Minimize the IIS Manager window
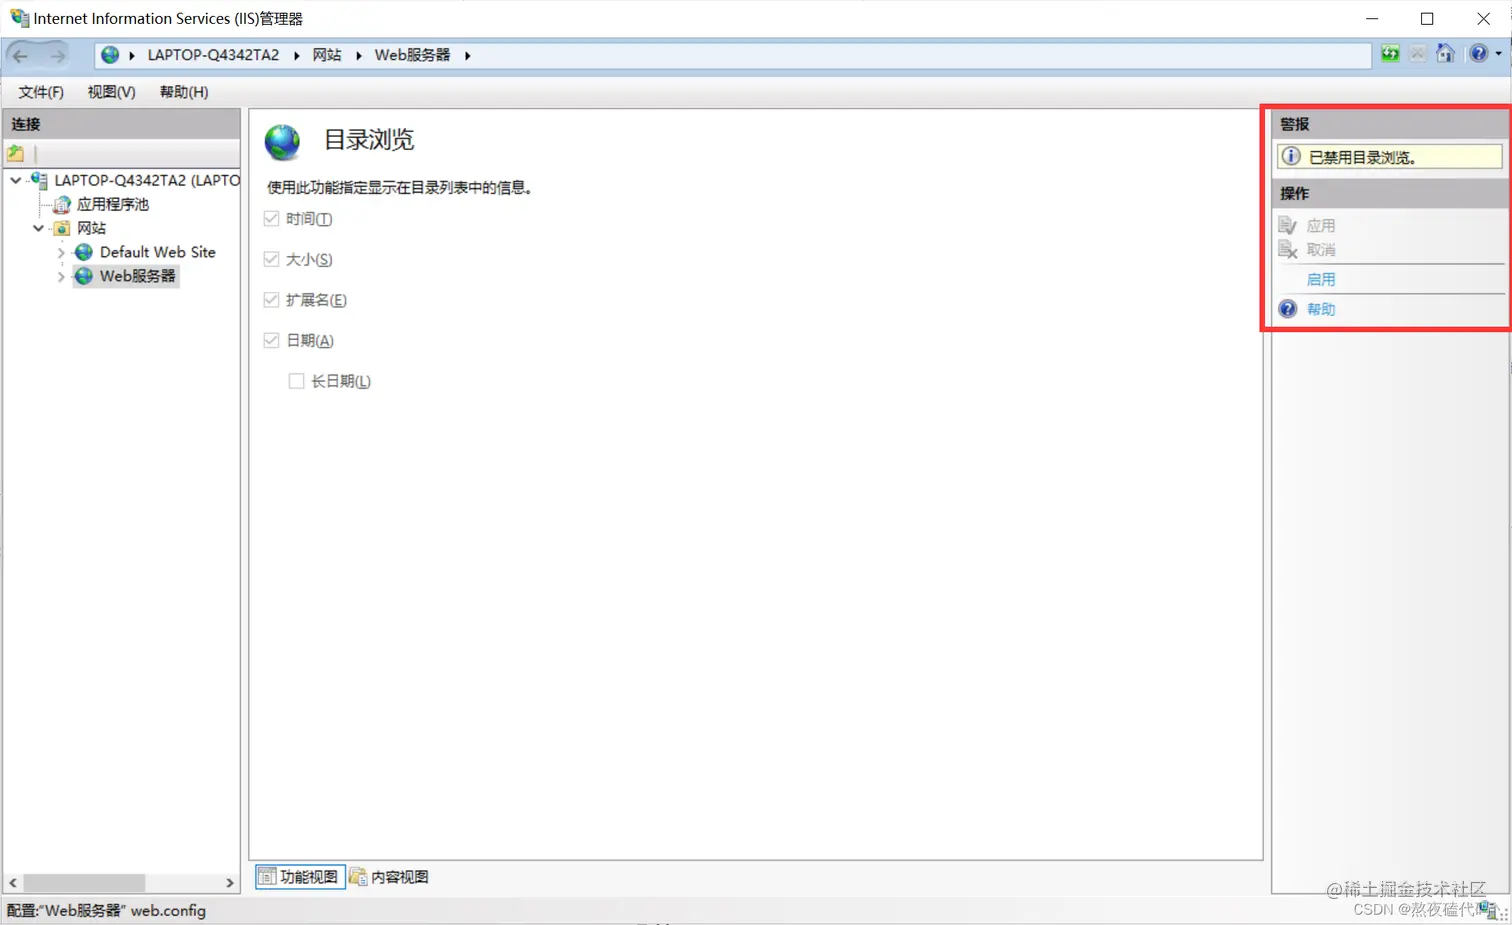Screen dimensions: 1512x925 tap(1372, 18)
